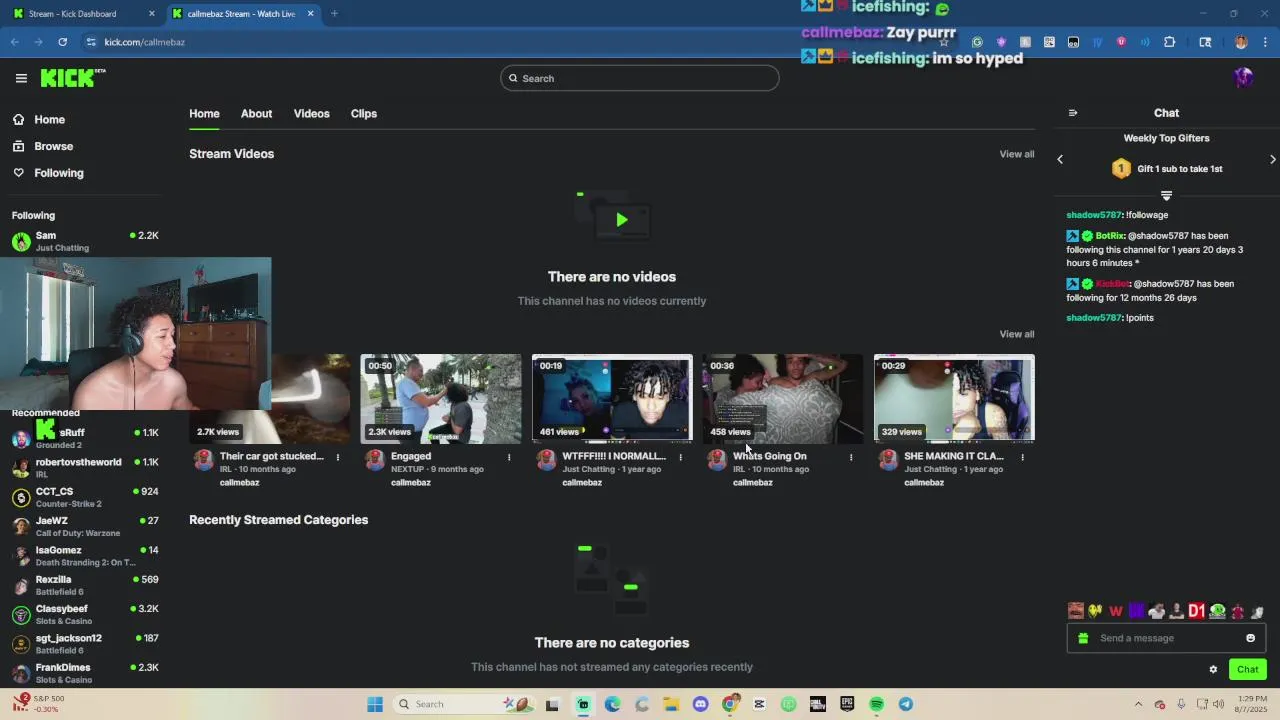Open Discord from the taskbar

point(700,704)
